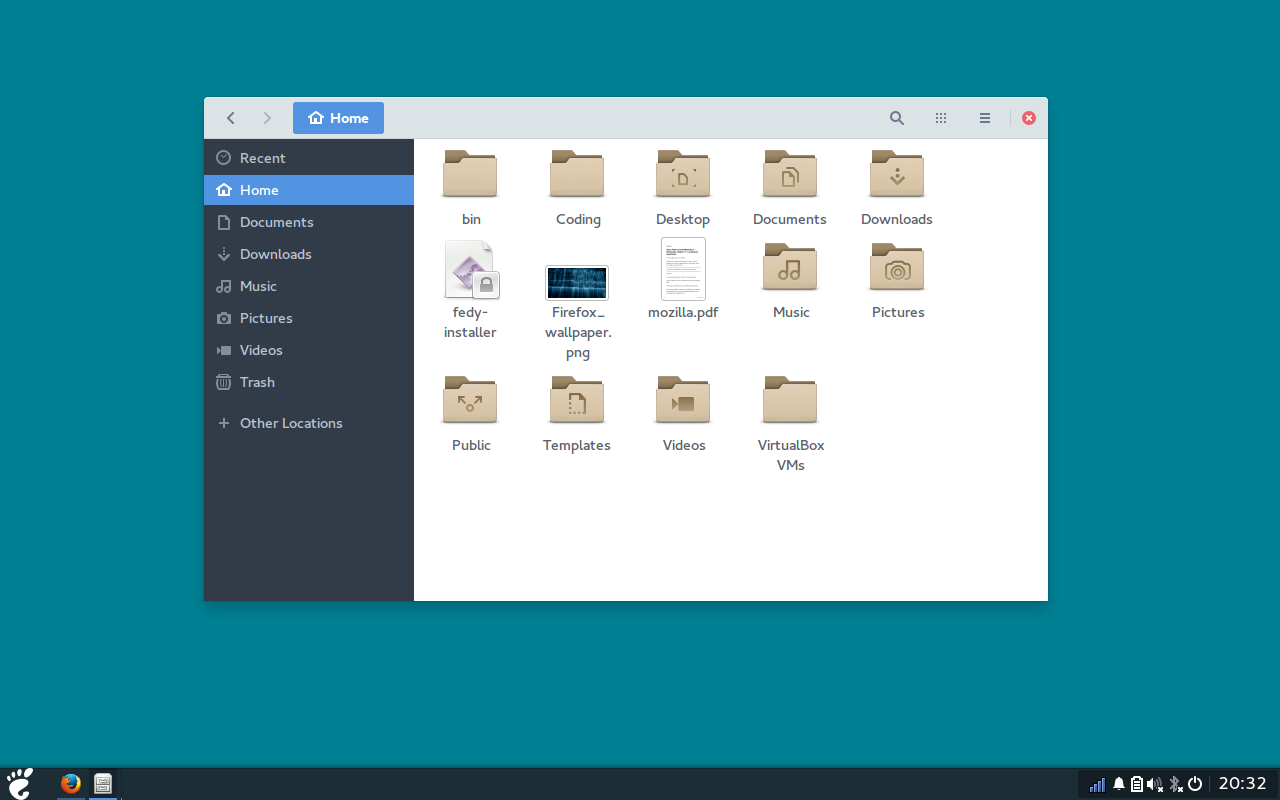Choose Other Locations in the sidebar
This screenshot has width=1280, height=800.
tap(309, 423)
